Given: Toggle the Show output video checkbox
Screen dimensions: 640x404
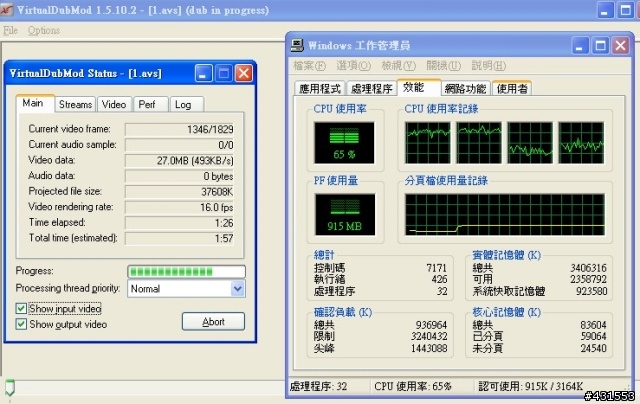Looking at the screenshot, I should point(21,324).
